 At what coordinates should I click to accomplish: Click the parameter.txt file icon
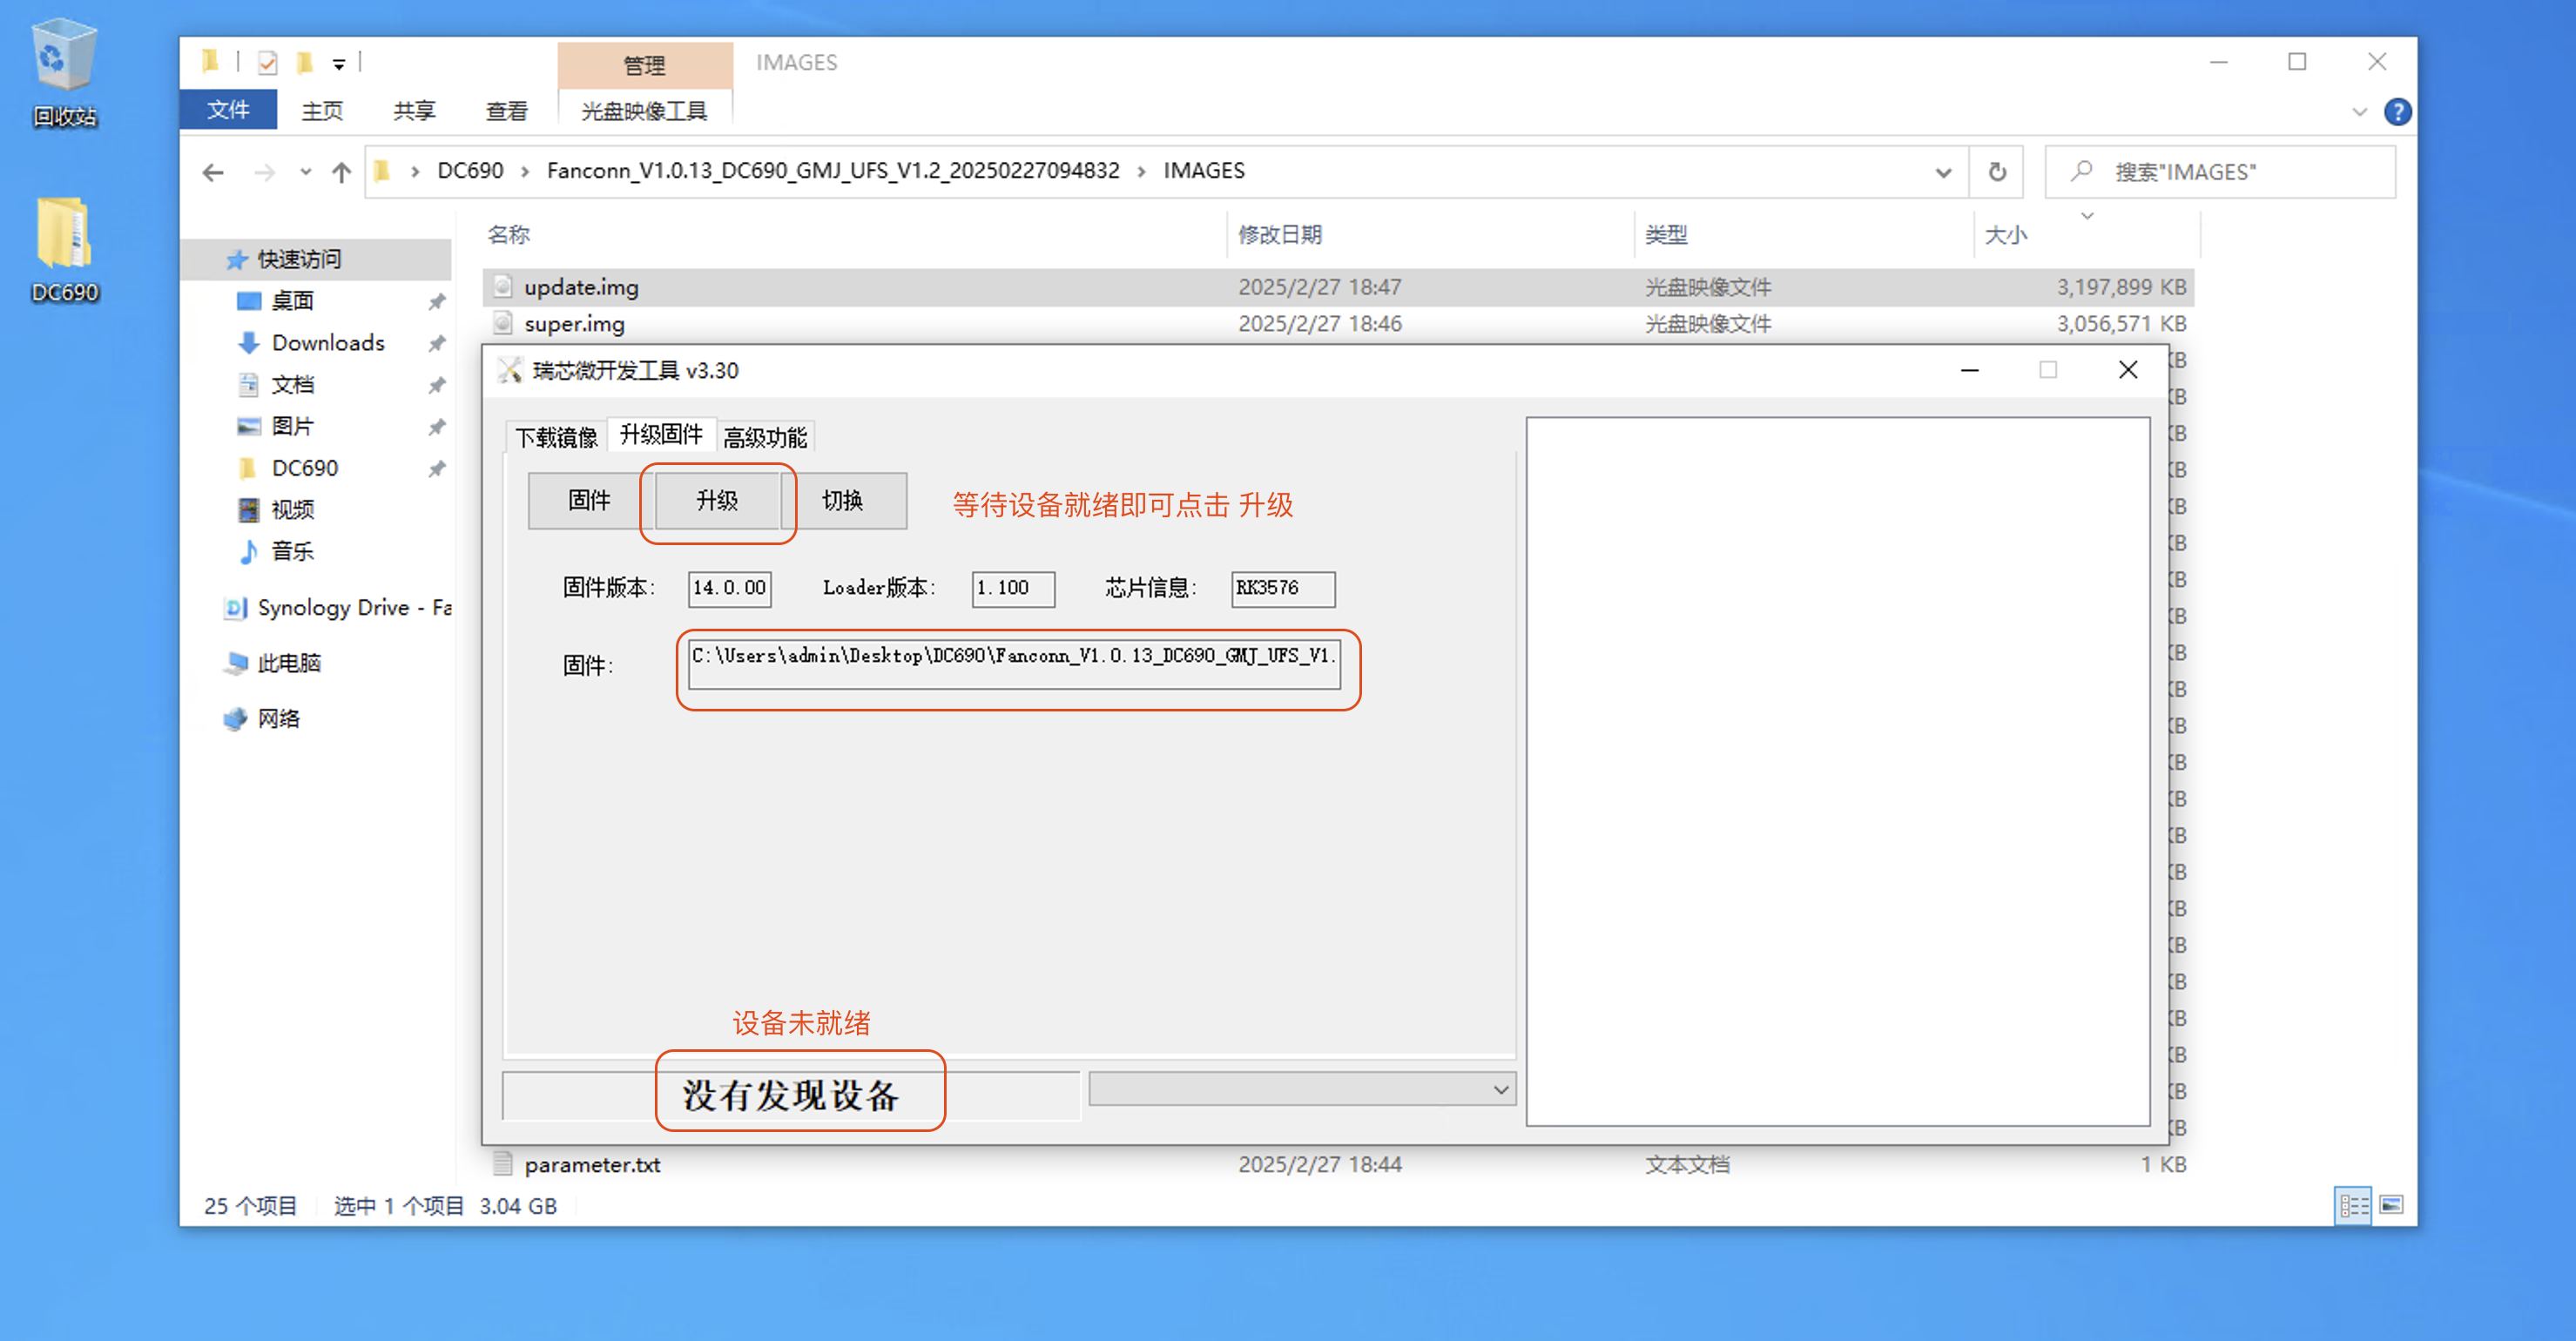(x=503, y=1164)
